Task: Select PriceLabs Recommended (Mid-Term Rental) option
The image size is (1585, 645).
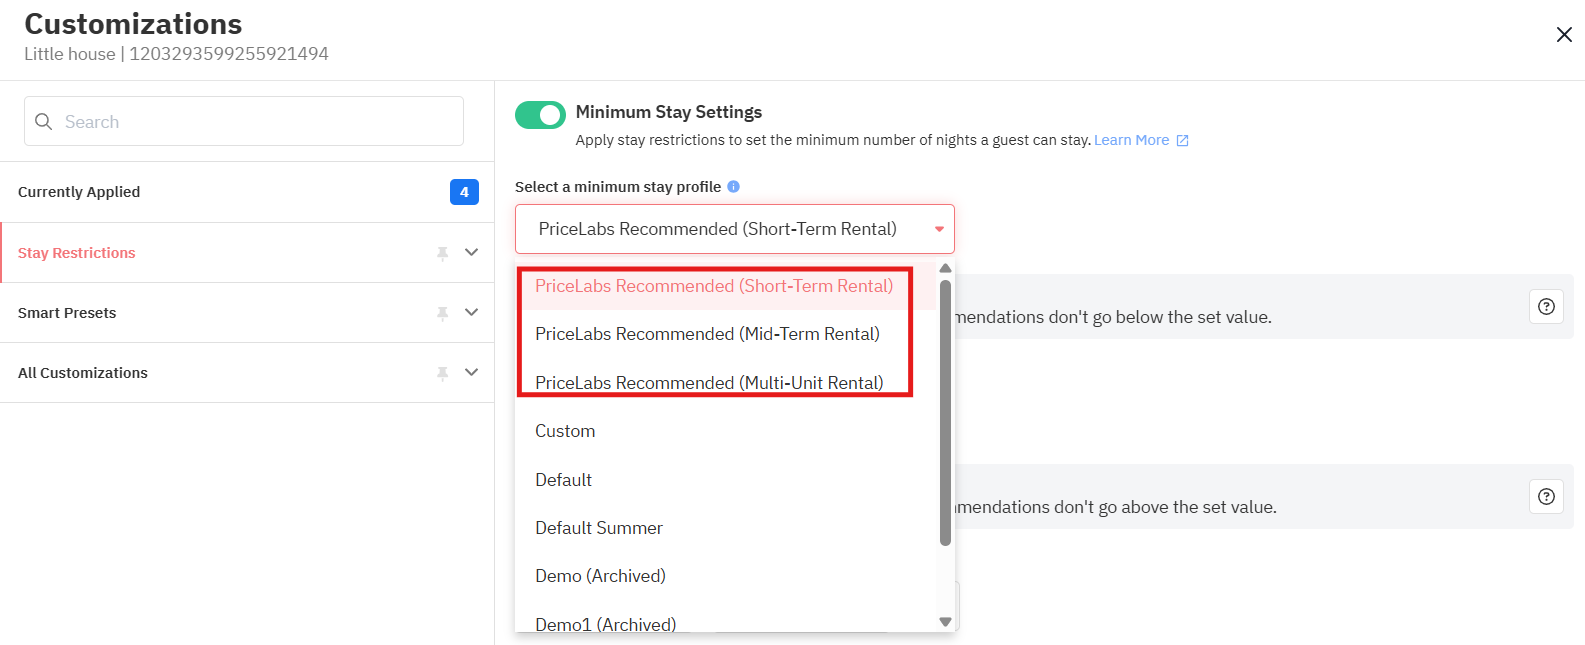Action: pyautogui.click(x=707, y=334)
